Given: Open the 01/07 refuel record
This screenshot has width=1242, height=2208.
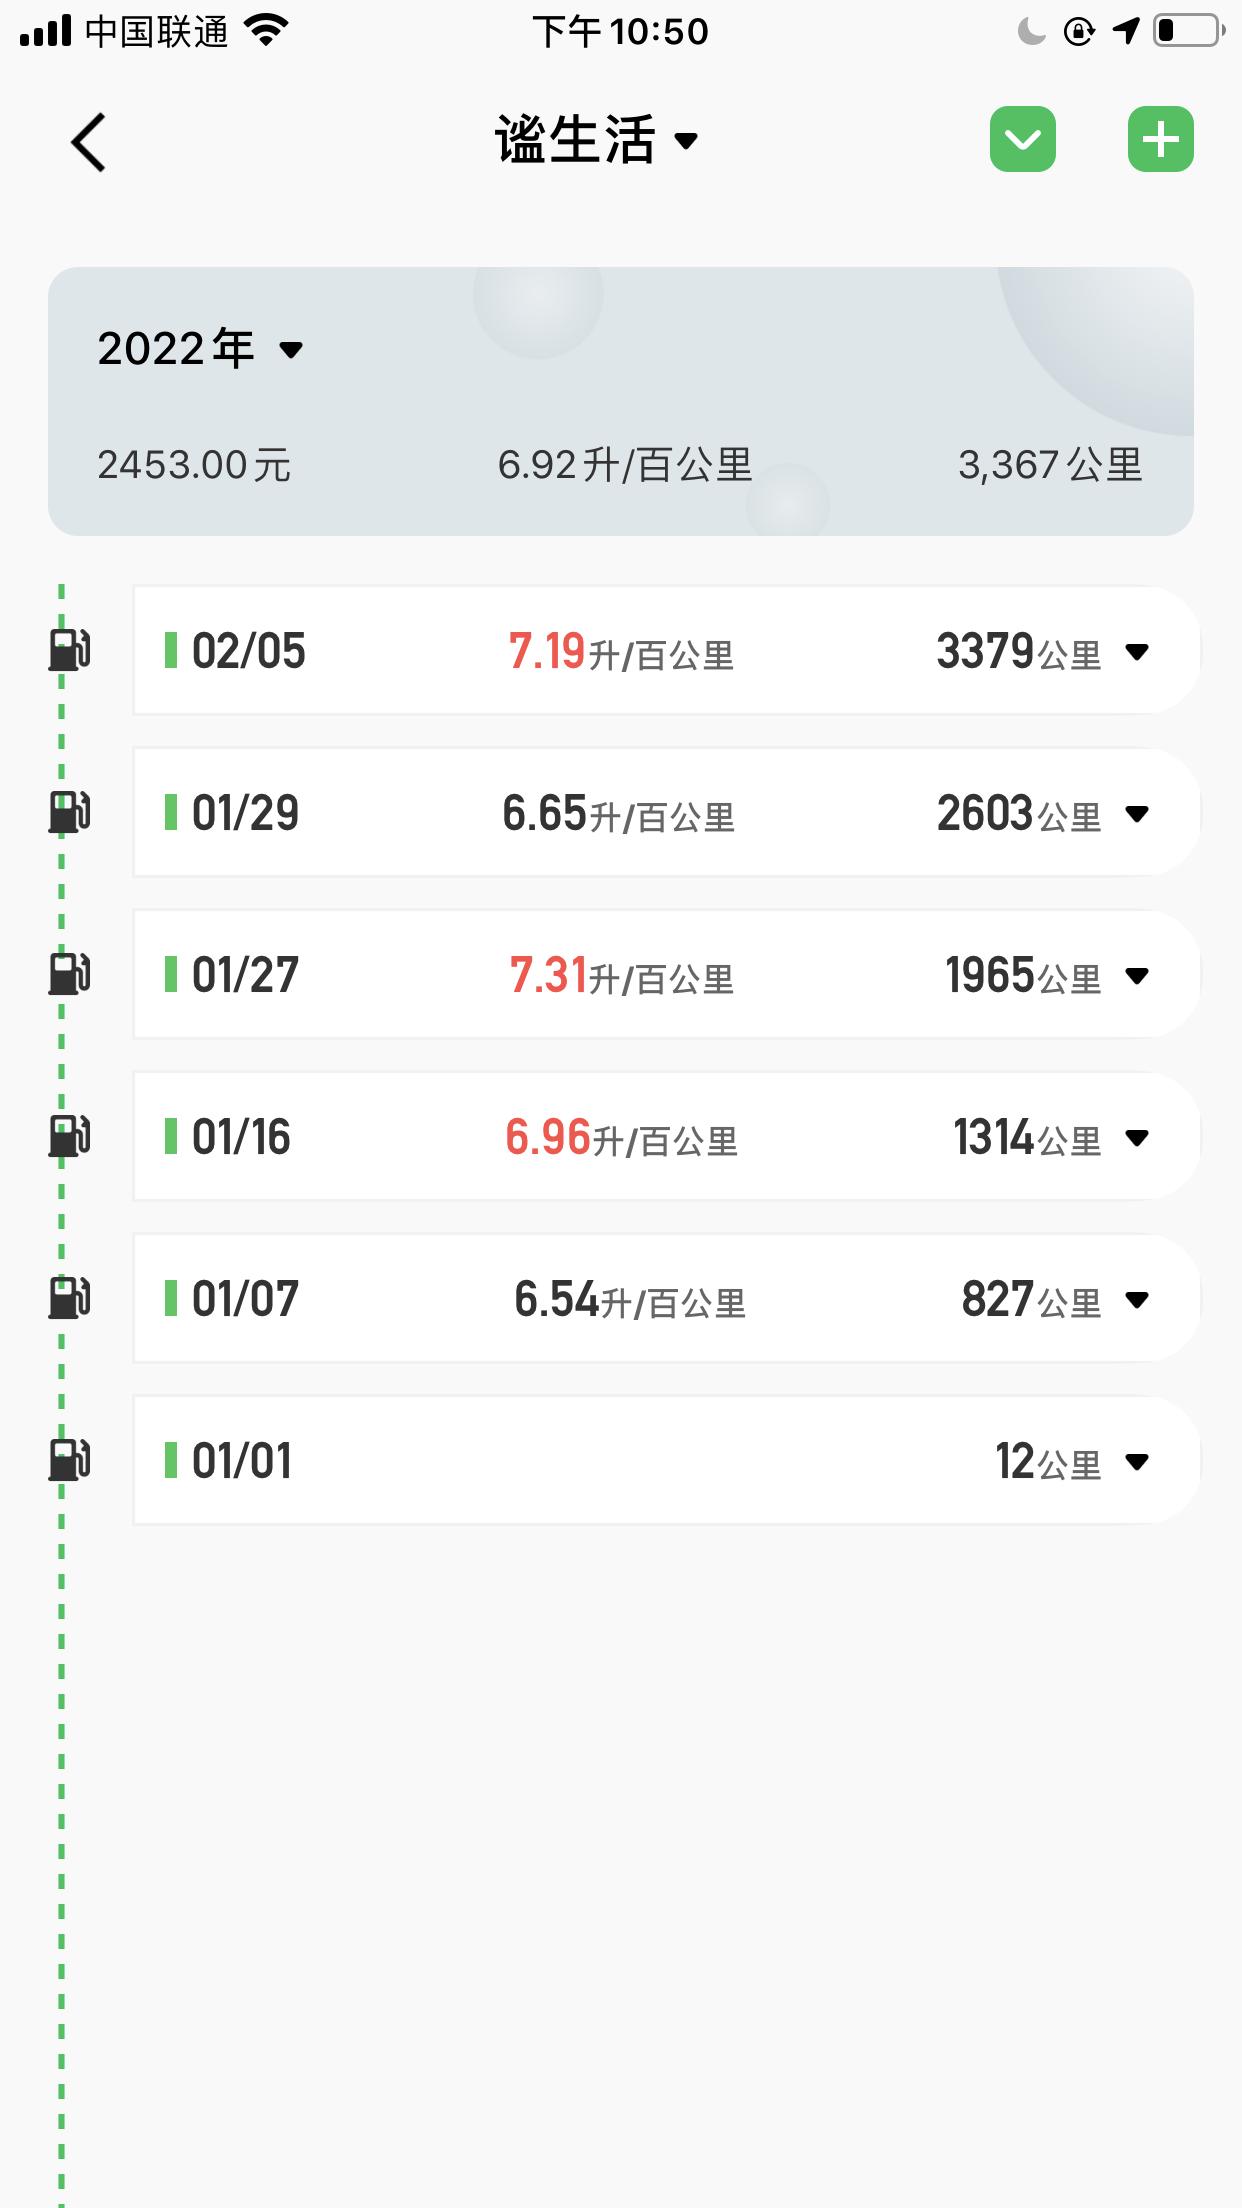Looking at the screenshot, I should tap(666, 1298).
